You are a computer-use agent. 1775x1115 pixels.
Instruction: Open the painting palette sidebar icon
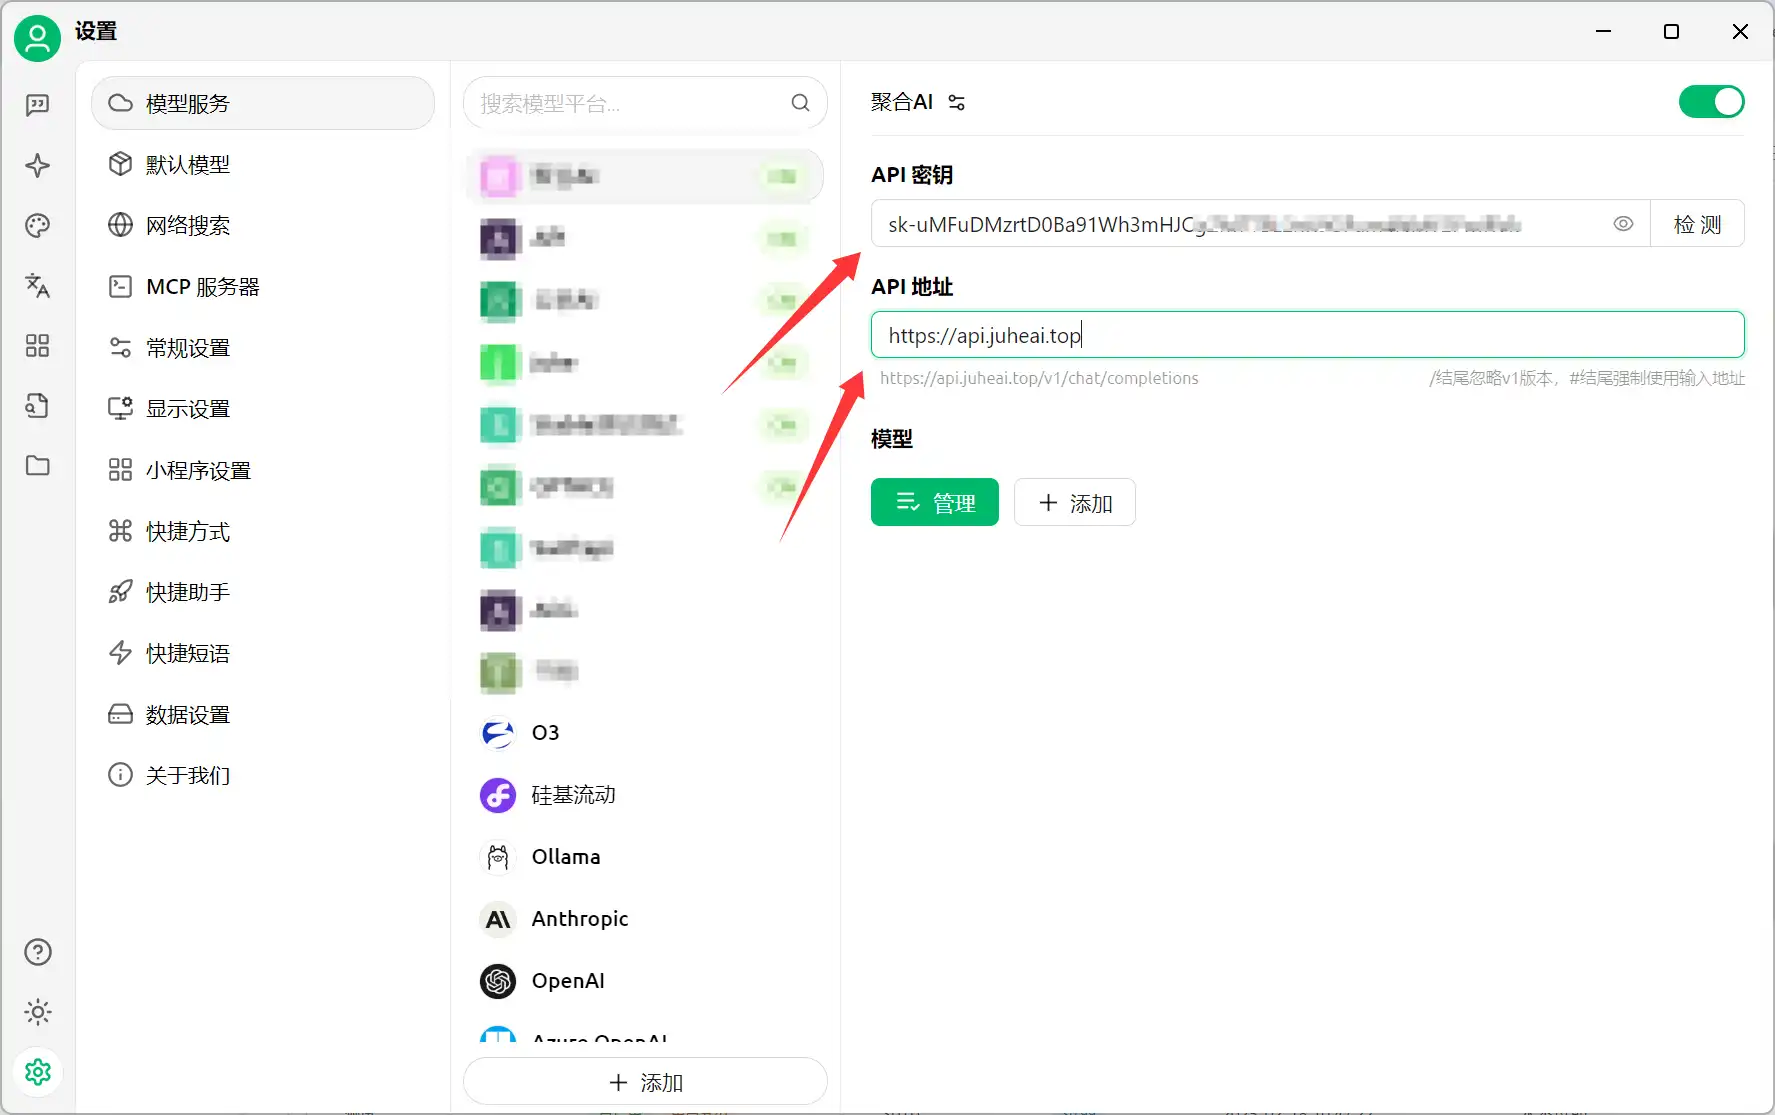(x=38, y=226)
